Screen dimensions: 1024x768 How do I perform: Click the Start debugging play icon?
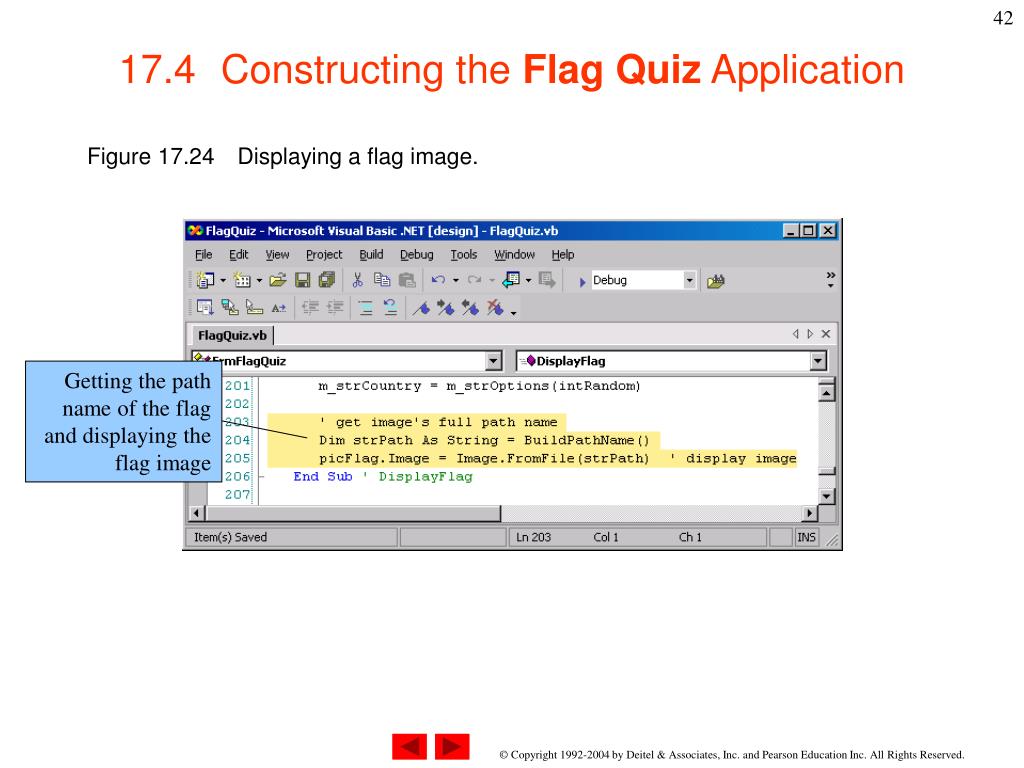582,281
